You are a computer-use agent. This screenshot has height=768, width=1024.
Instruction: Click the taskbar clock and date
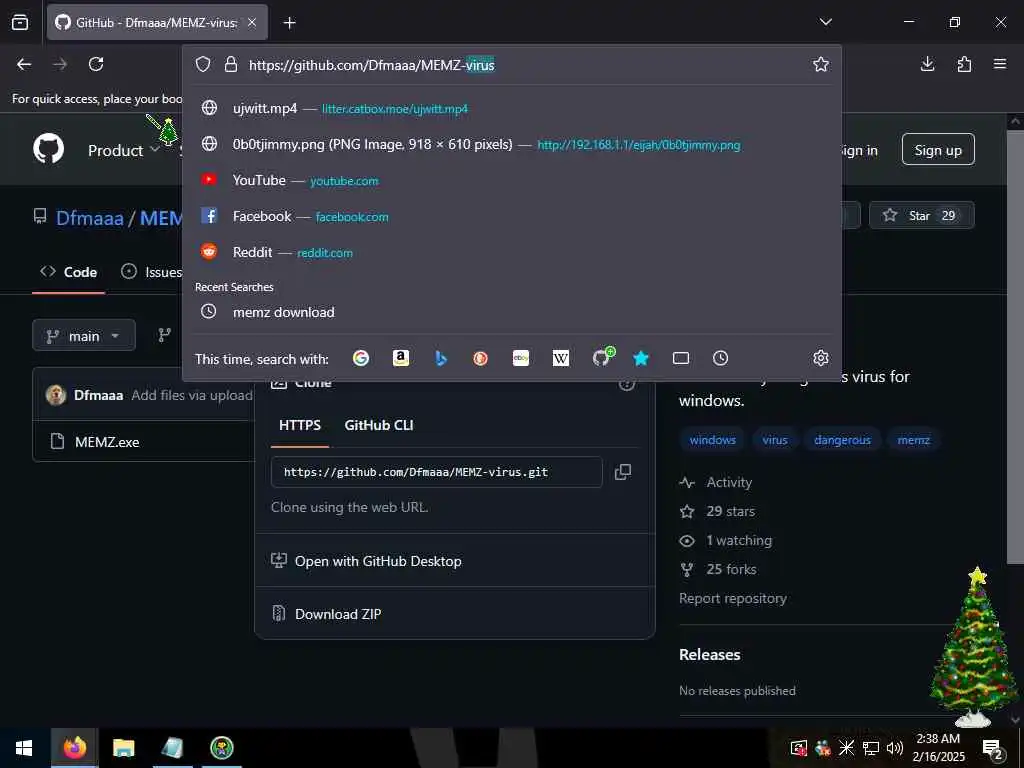(938, 748)
